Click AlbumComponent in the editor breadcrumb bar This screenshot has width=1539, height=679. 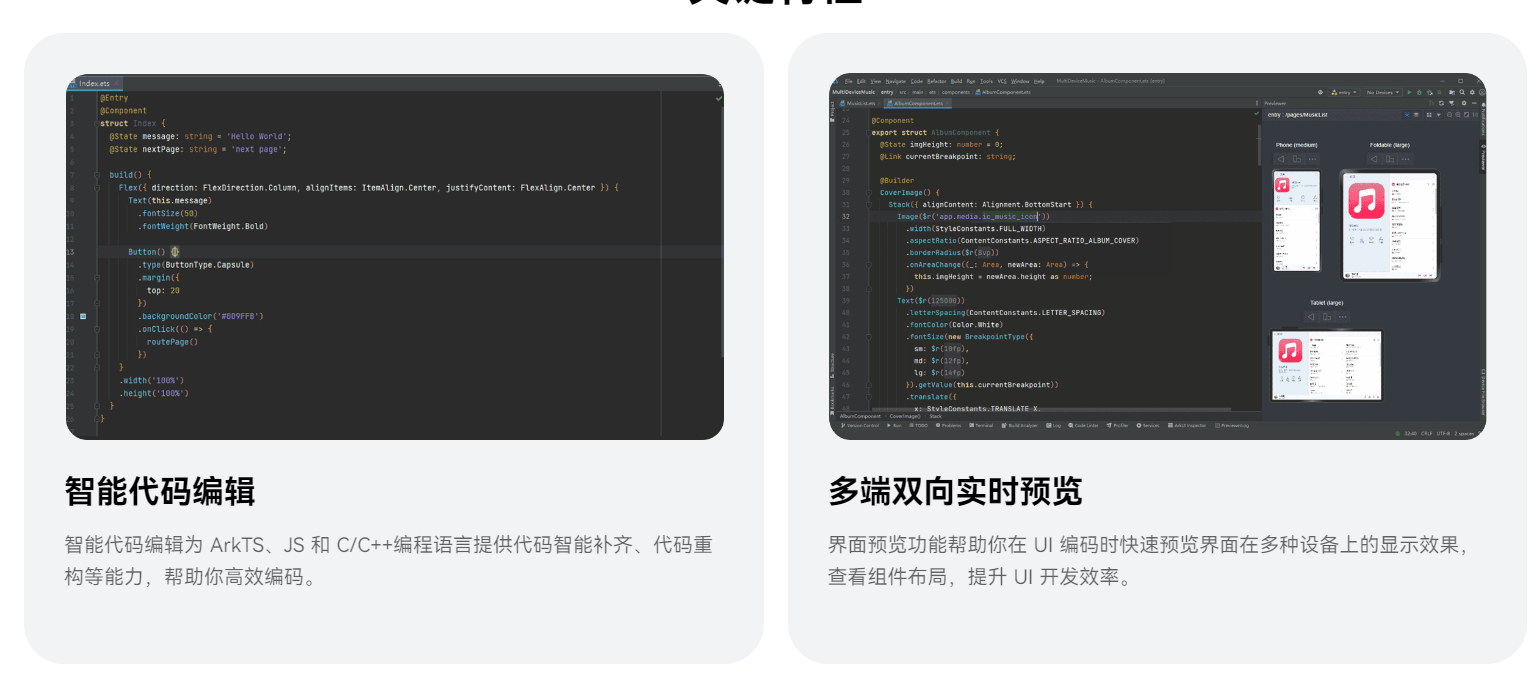tap(860, 416)
